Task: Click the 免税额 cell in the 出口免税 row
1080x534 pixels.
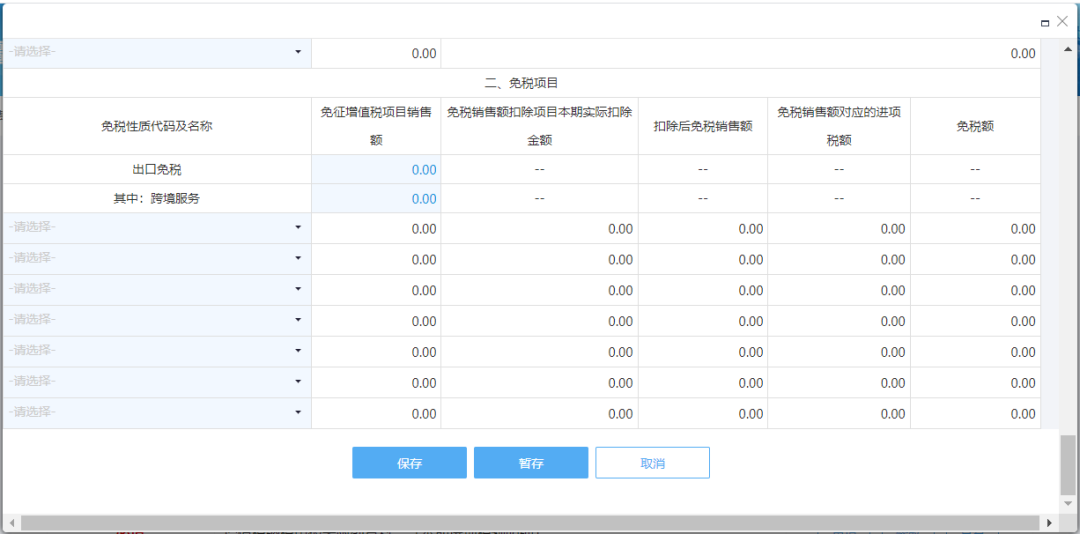Action: 975,170
